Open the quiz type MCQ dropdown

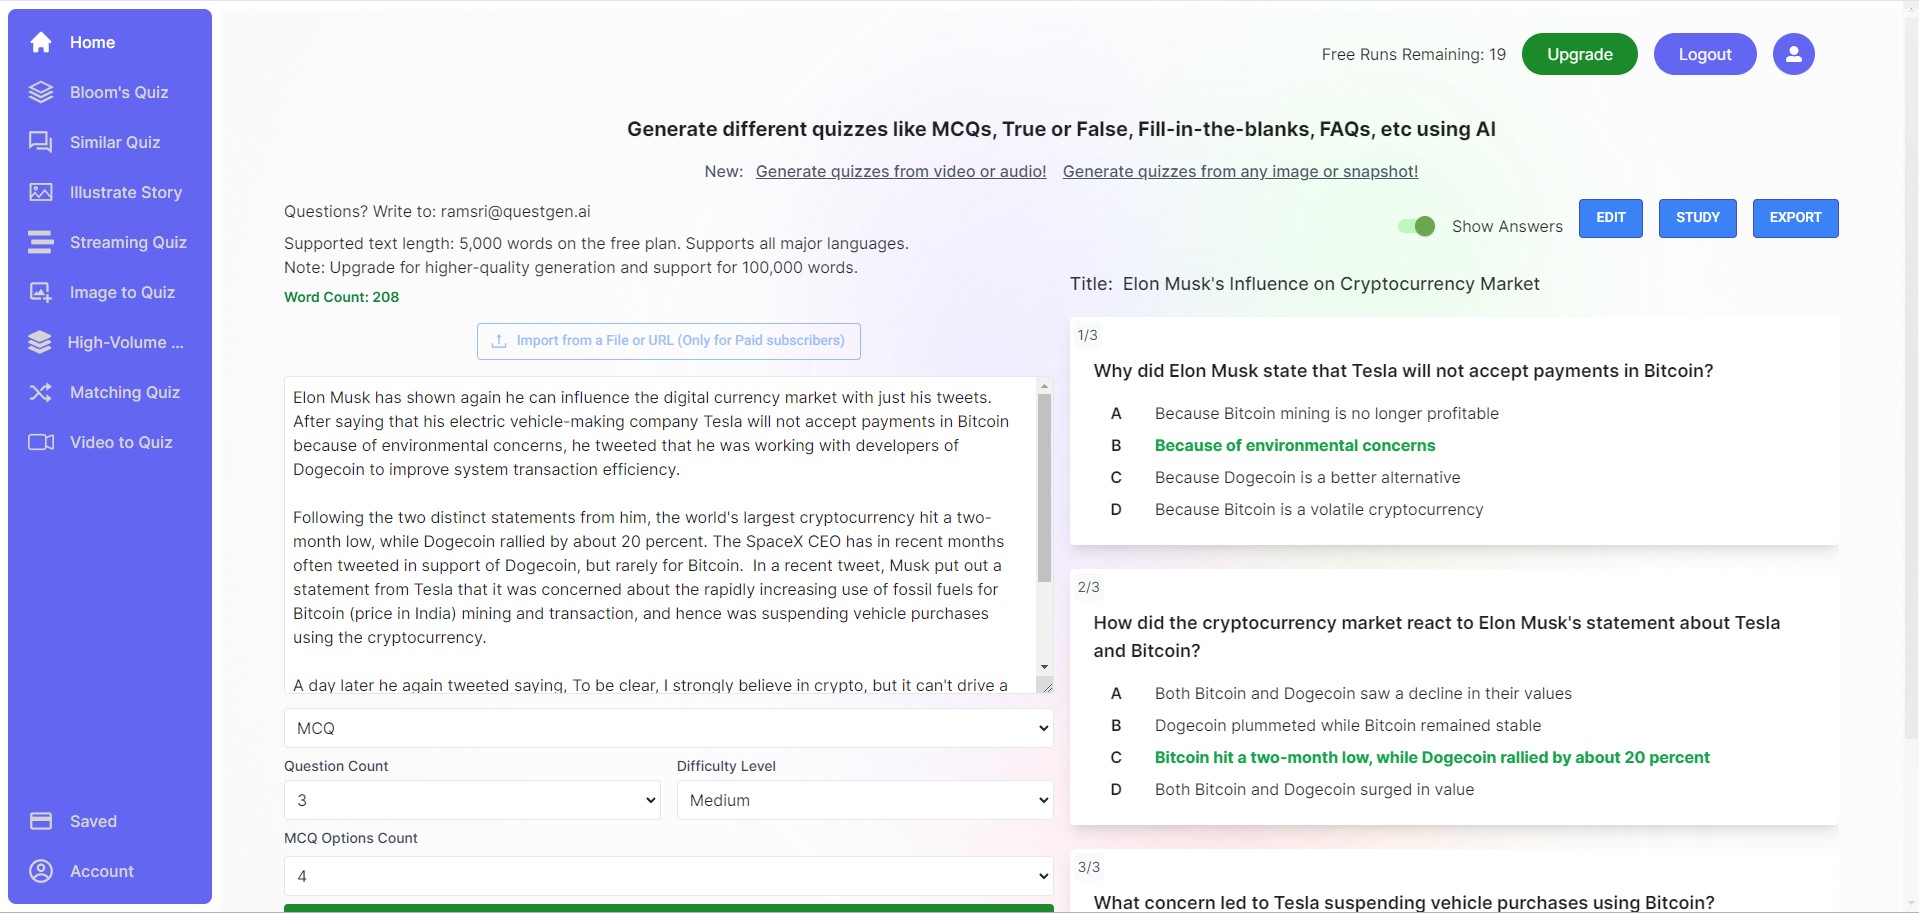click(669, 728)
